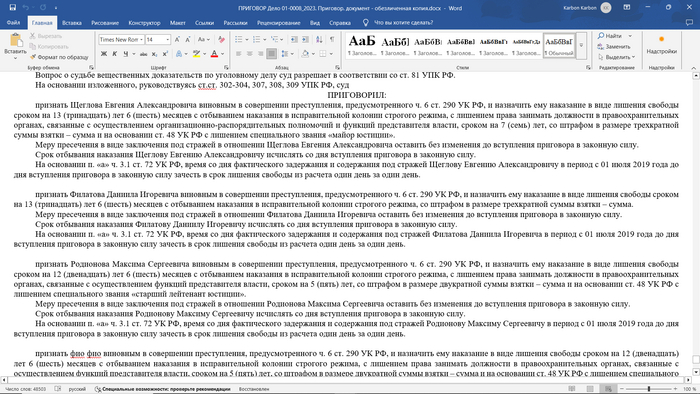700x394 pixels.
Task: Sort the selection with the A-Z icon
Action: click(319, 40)
